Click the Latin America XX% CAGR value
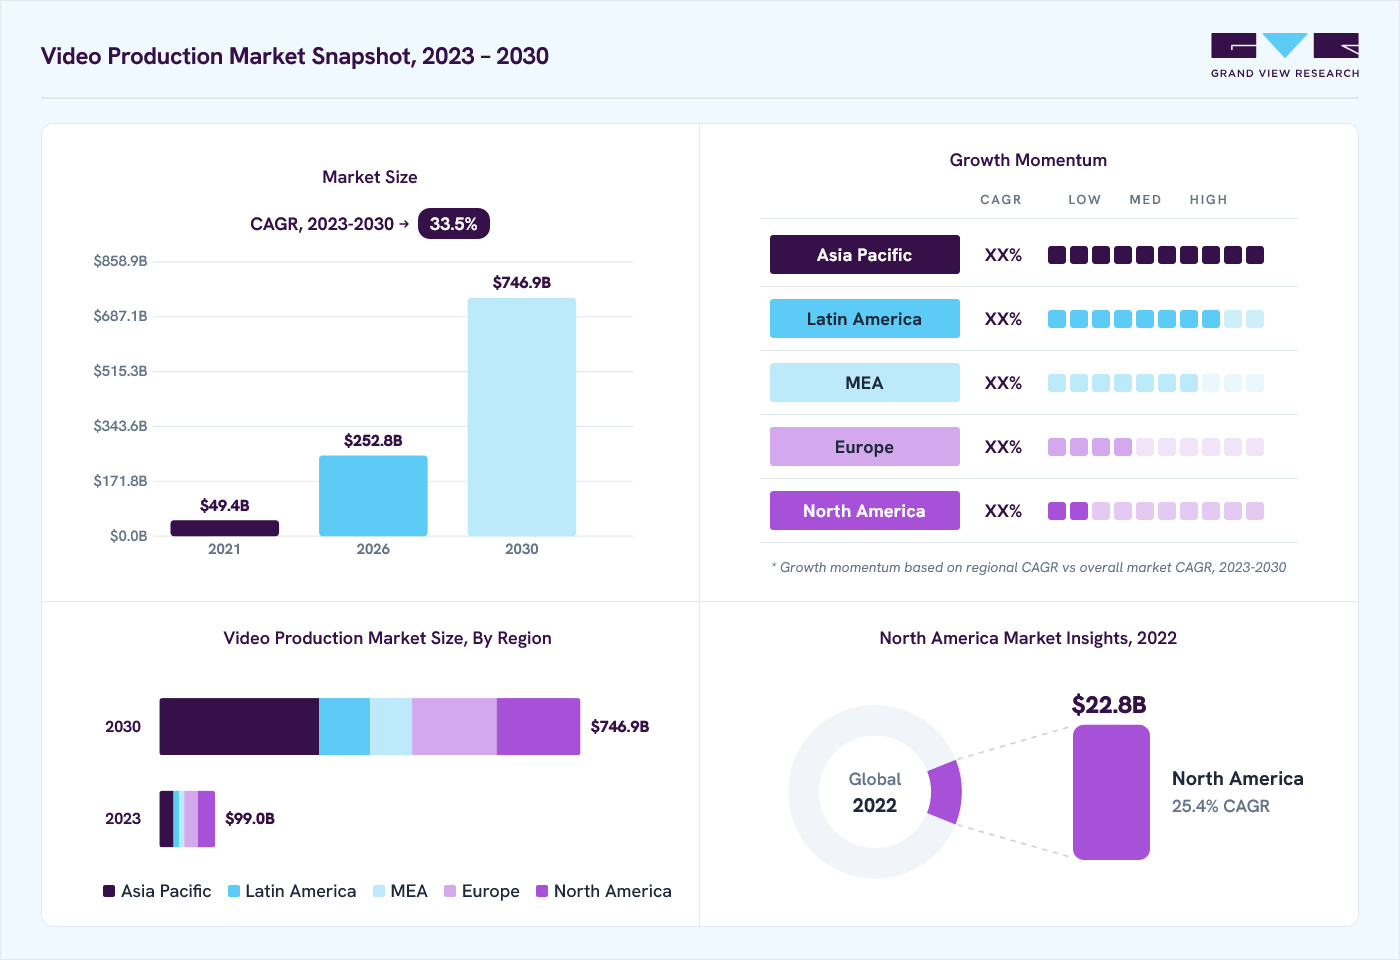The width and height of the screenshot is (1400, 960). point(1003,319)
